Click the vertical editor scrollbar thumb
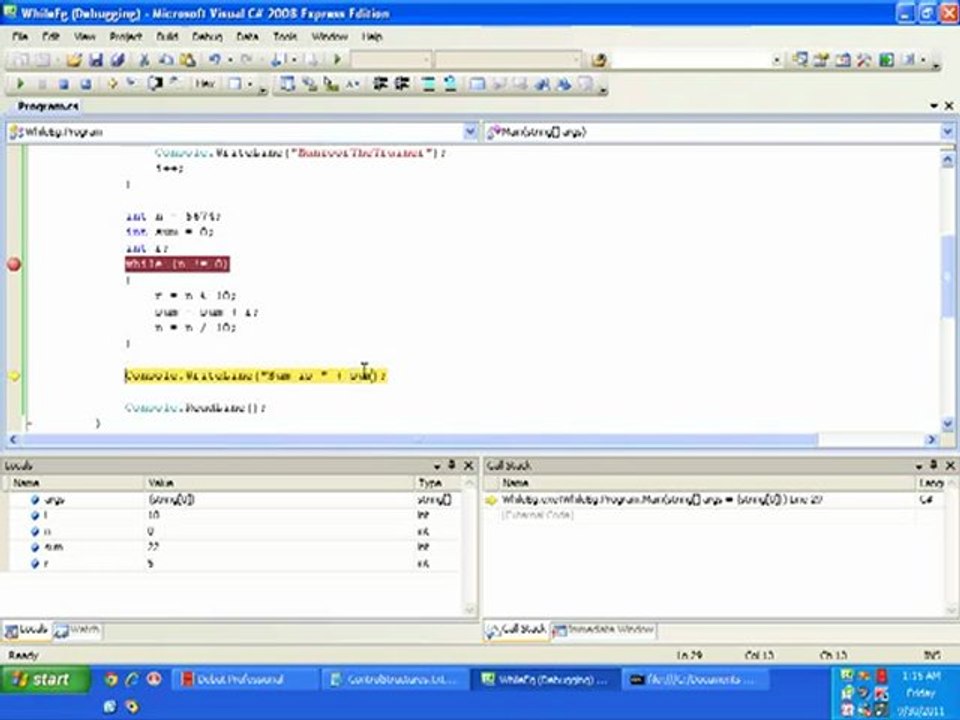This screenshot has width=960, height=720. click(x=947, y=276)
